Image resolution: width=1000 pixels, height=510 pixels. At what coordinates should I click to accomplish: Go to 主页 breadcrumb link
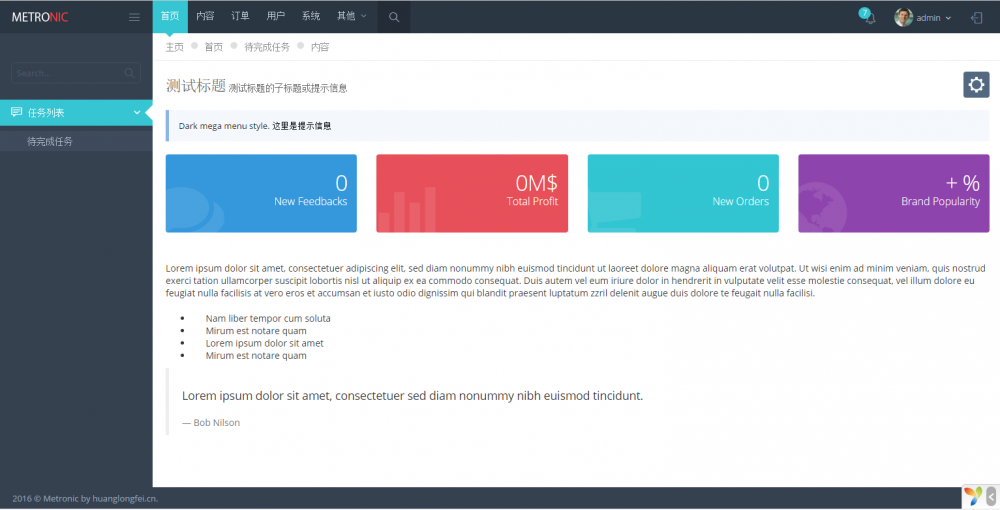coord(175,47)
